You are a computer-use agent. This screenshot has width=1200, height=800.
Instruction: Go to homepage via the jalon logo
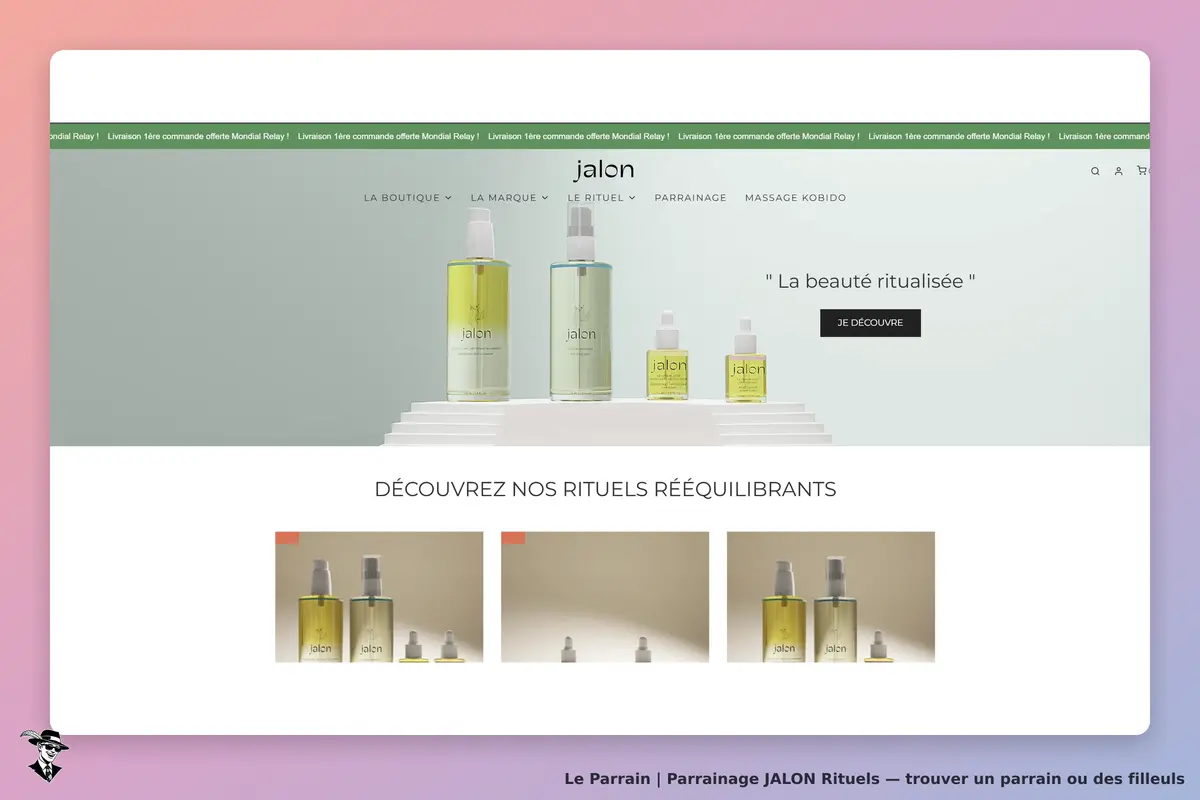(x=604, y=170)
